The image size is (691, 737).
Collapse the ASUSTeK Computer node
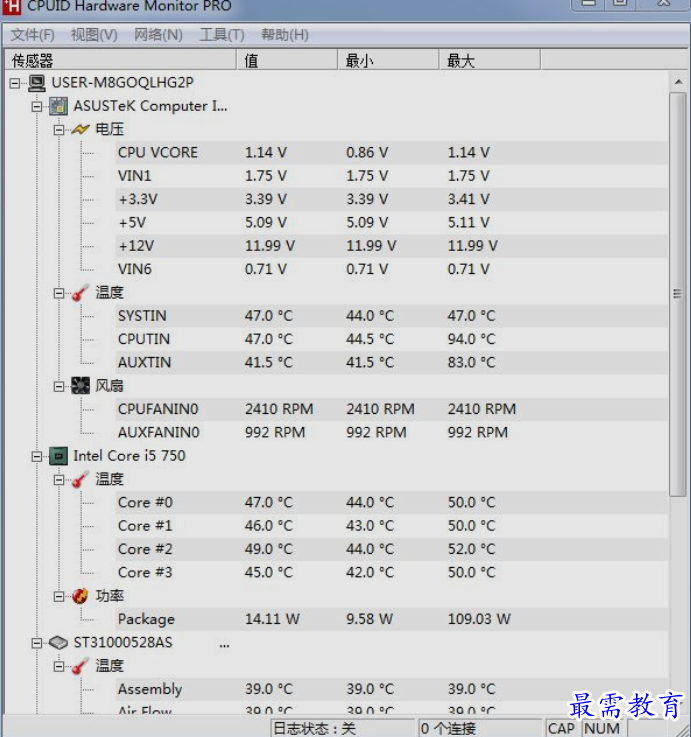37,107
